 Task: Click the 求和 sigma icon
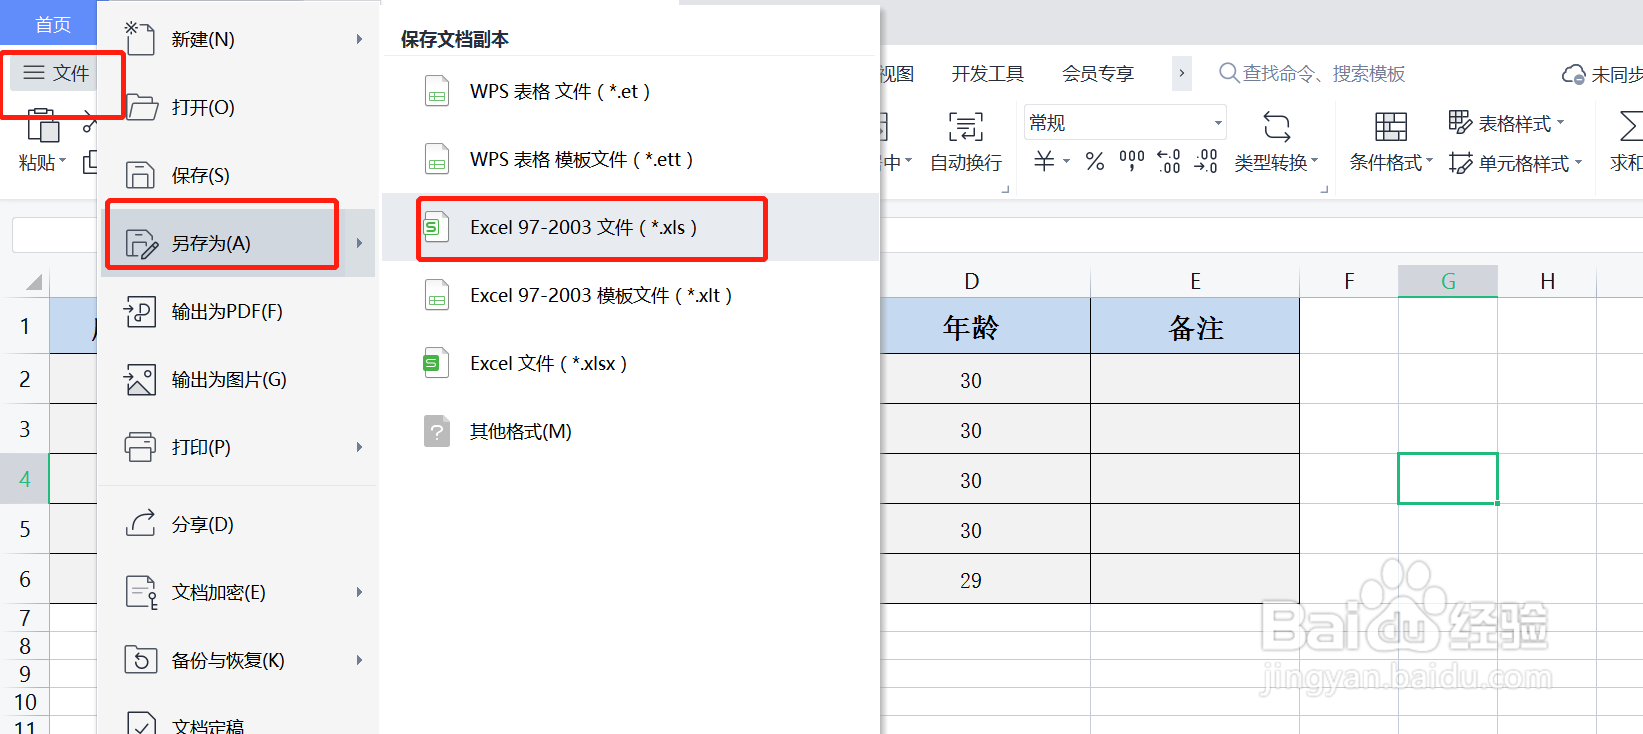pos(1630,127)
